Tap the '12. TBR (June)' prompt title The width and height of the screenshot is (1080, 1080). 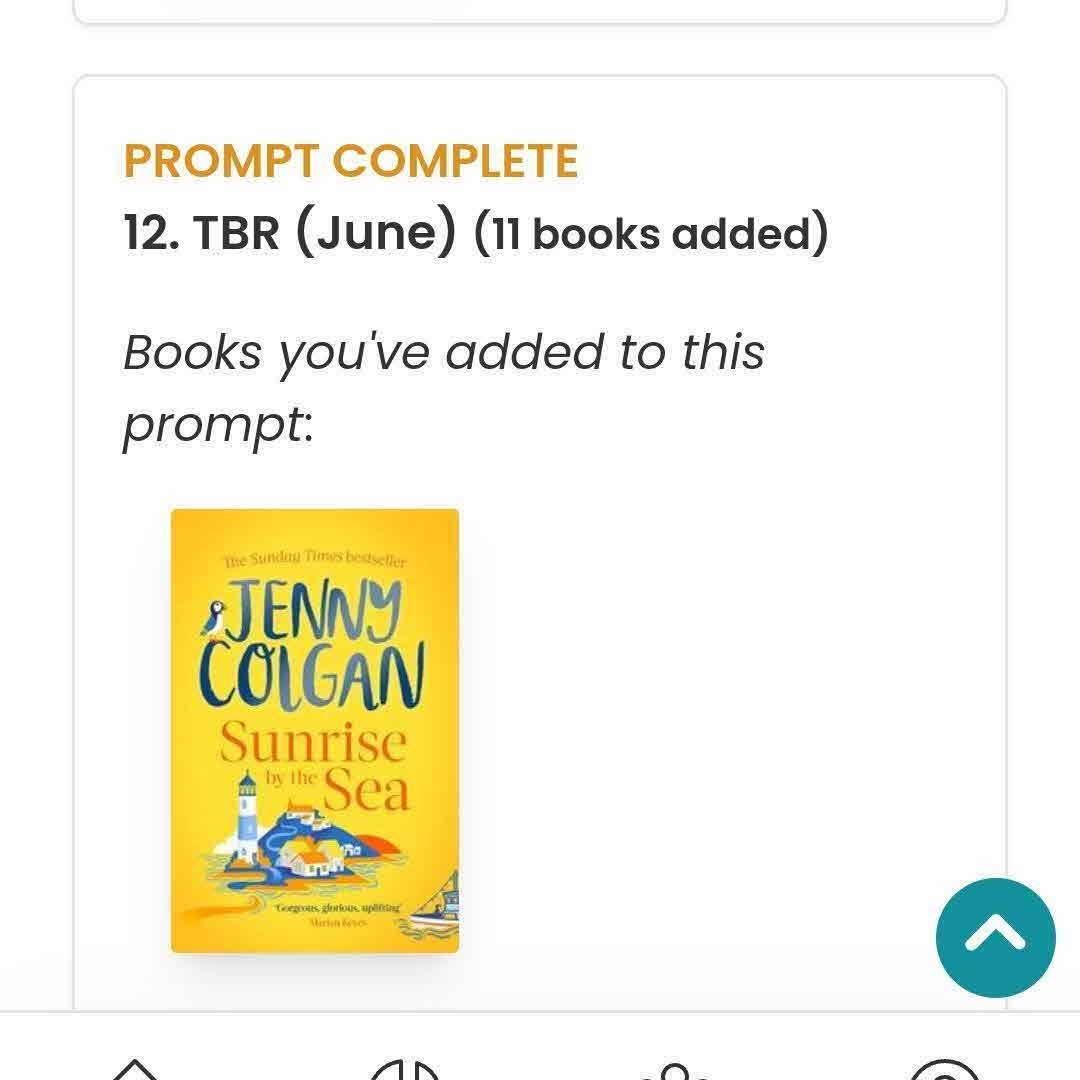(290, 232)
